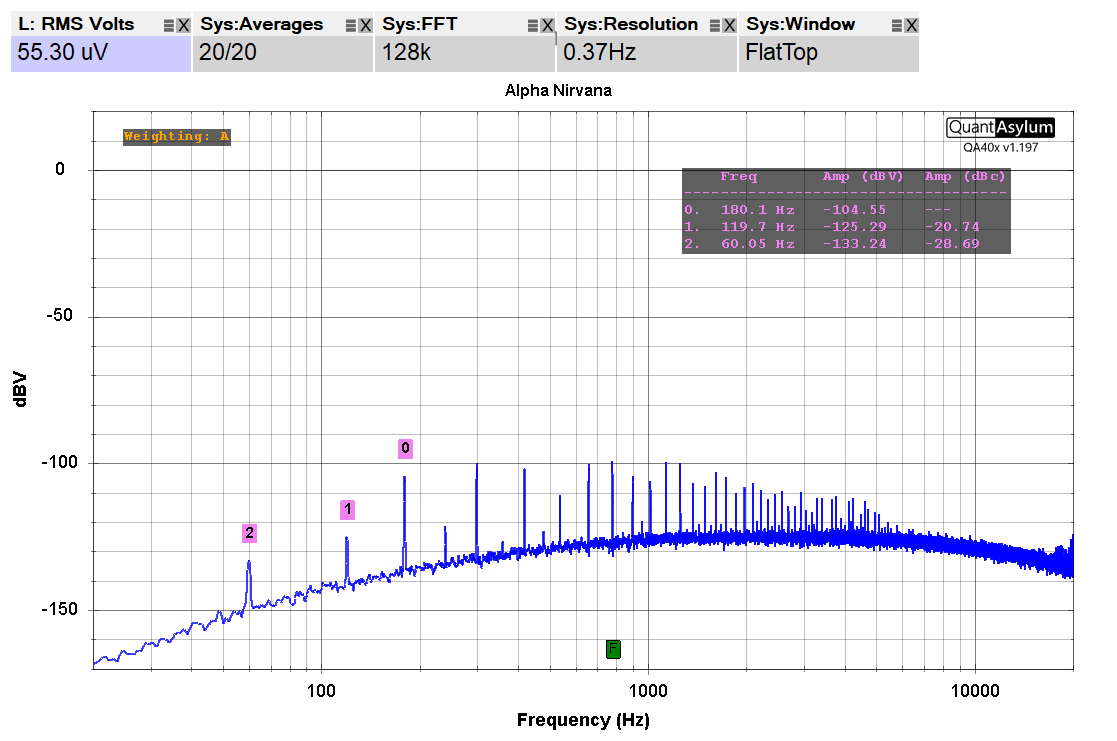Close the Sys:Resolution tile
This screenshot has height=741, width=1117.
click(729, 26)
